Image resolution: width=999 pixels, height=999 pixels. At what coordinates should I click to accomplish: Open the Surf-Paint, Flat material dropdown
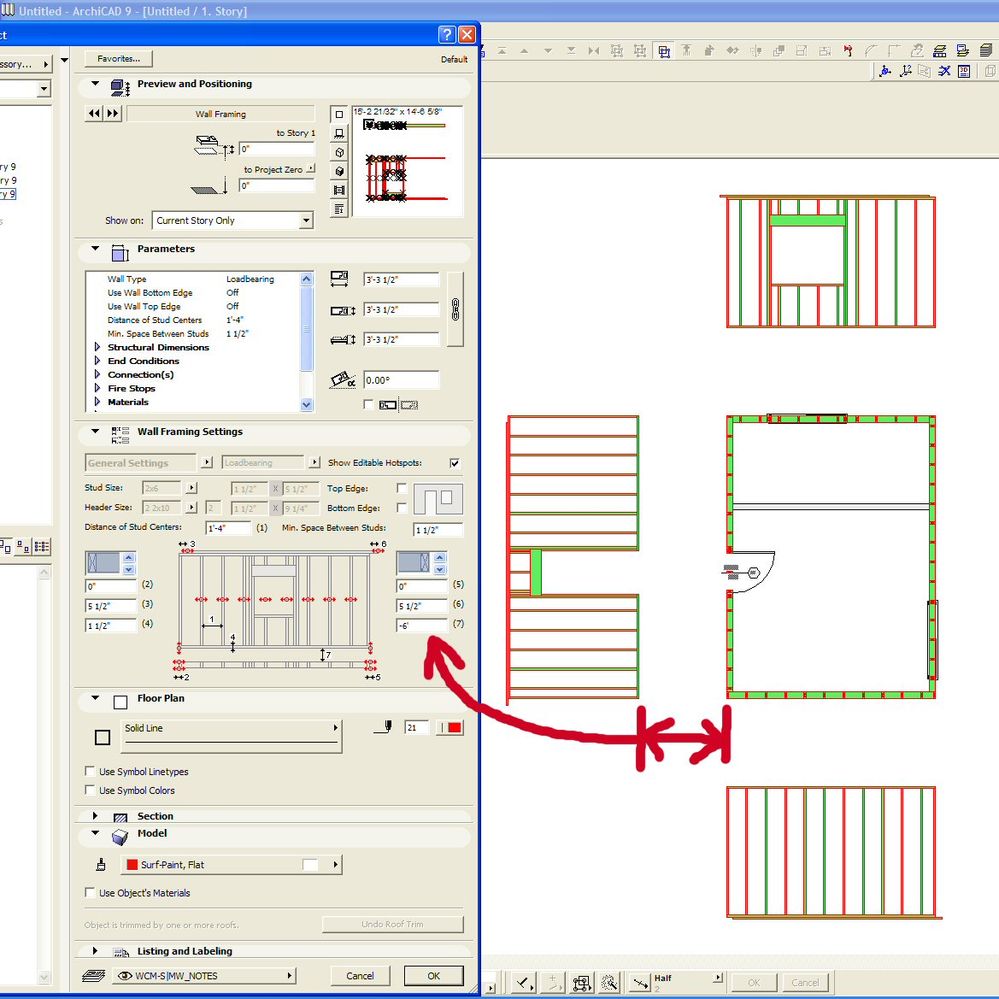point(231,865)
